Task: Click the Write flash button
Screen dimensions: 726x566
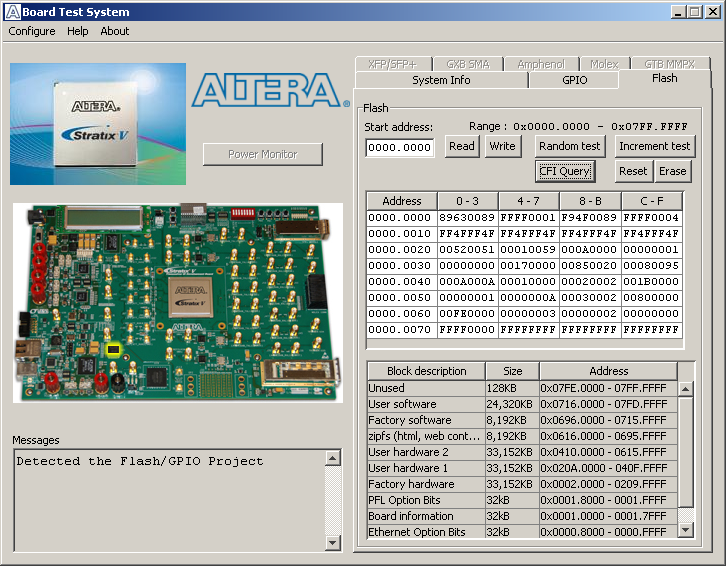Action: point(502,146)
